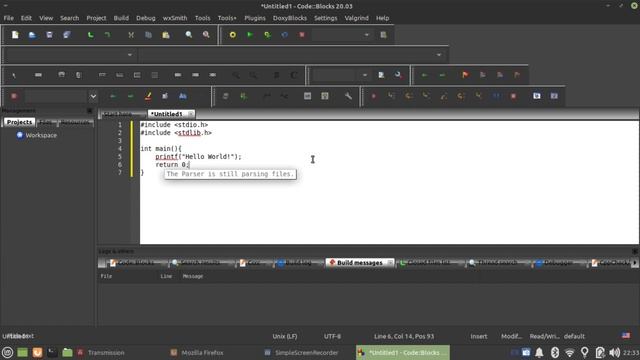Click the wrench settings toolbar icon
The width and height of the screenshot is (640, 360).
(348, 96)
